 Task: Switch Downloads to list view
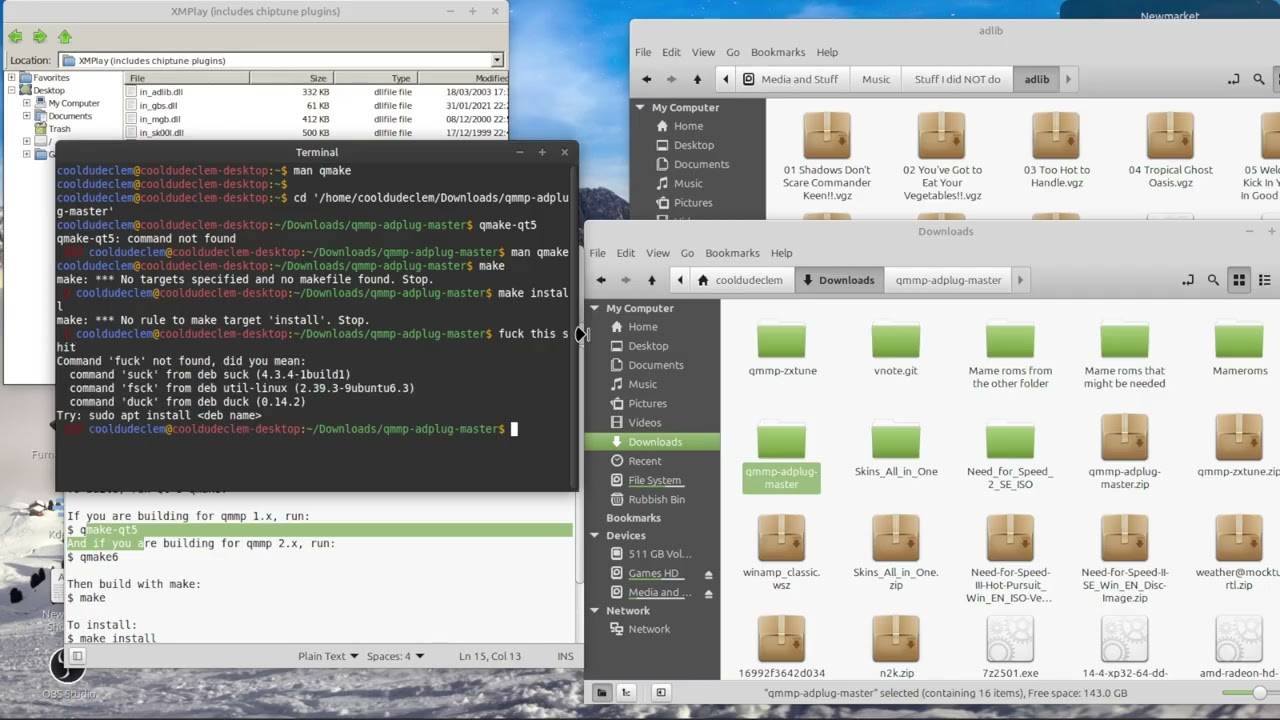click(x=1264, y=280)
